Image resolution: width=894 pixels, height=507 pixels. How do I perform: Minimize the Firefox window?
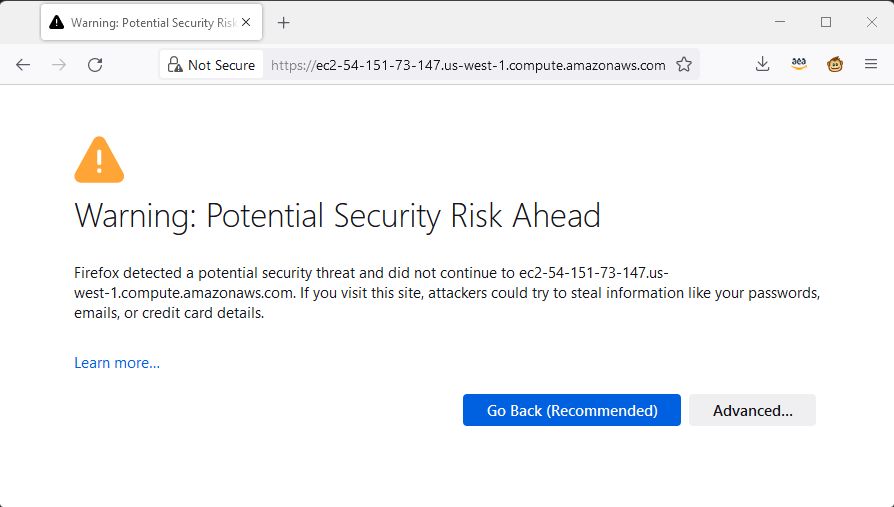point(780,22)
